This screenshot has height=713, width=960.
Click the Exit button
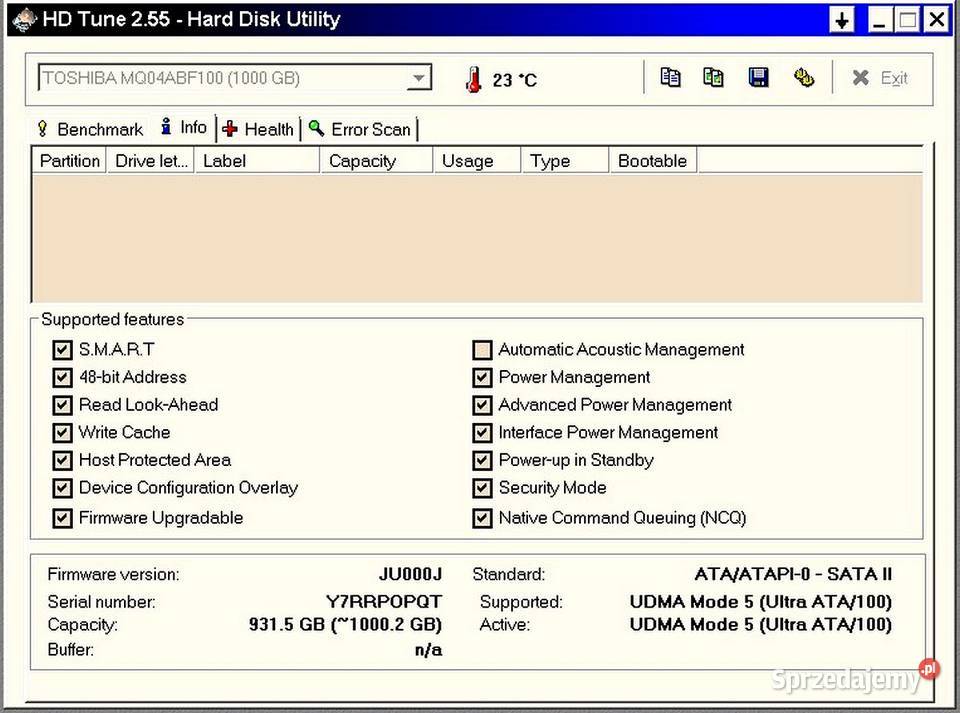880,77
